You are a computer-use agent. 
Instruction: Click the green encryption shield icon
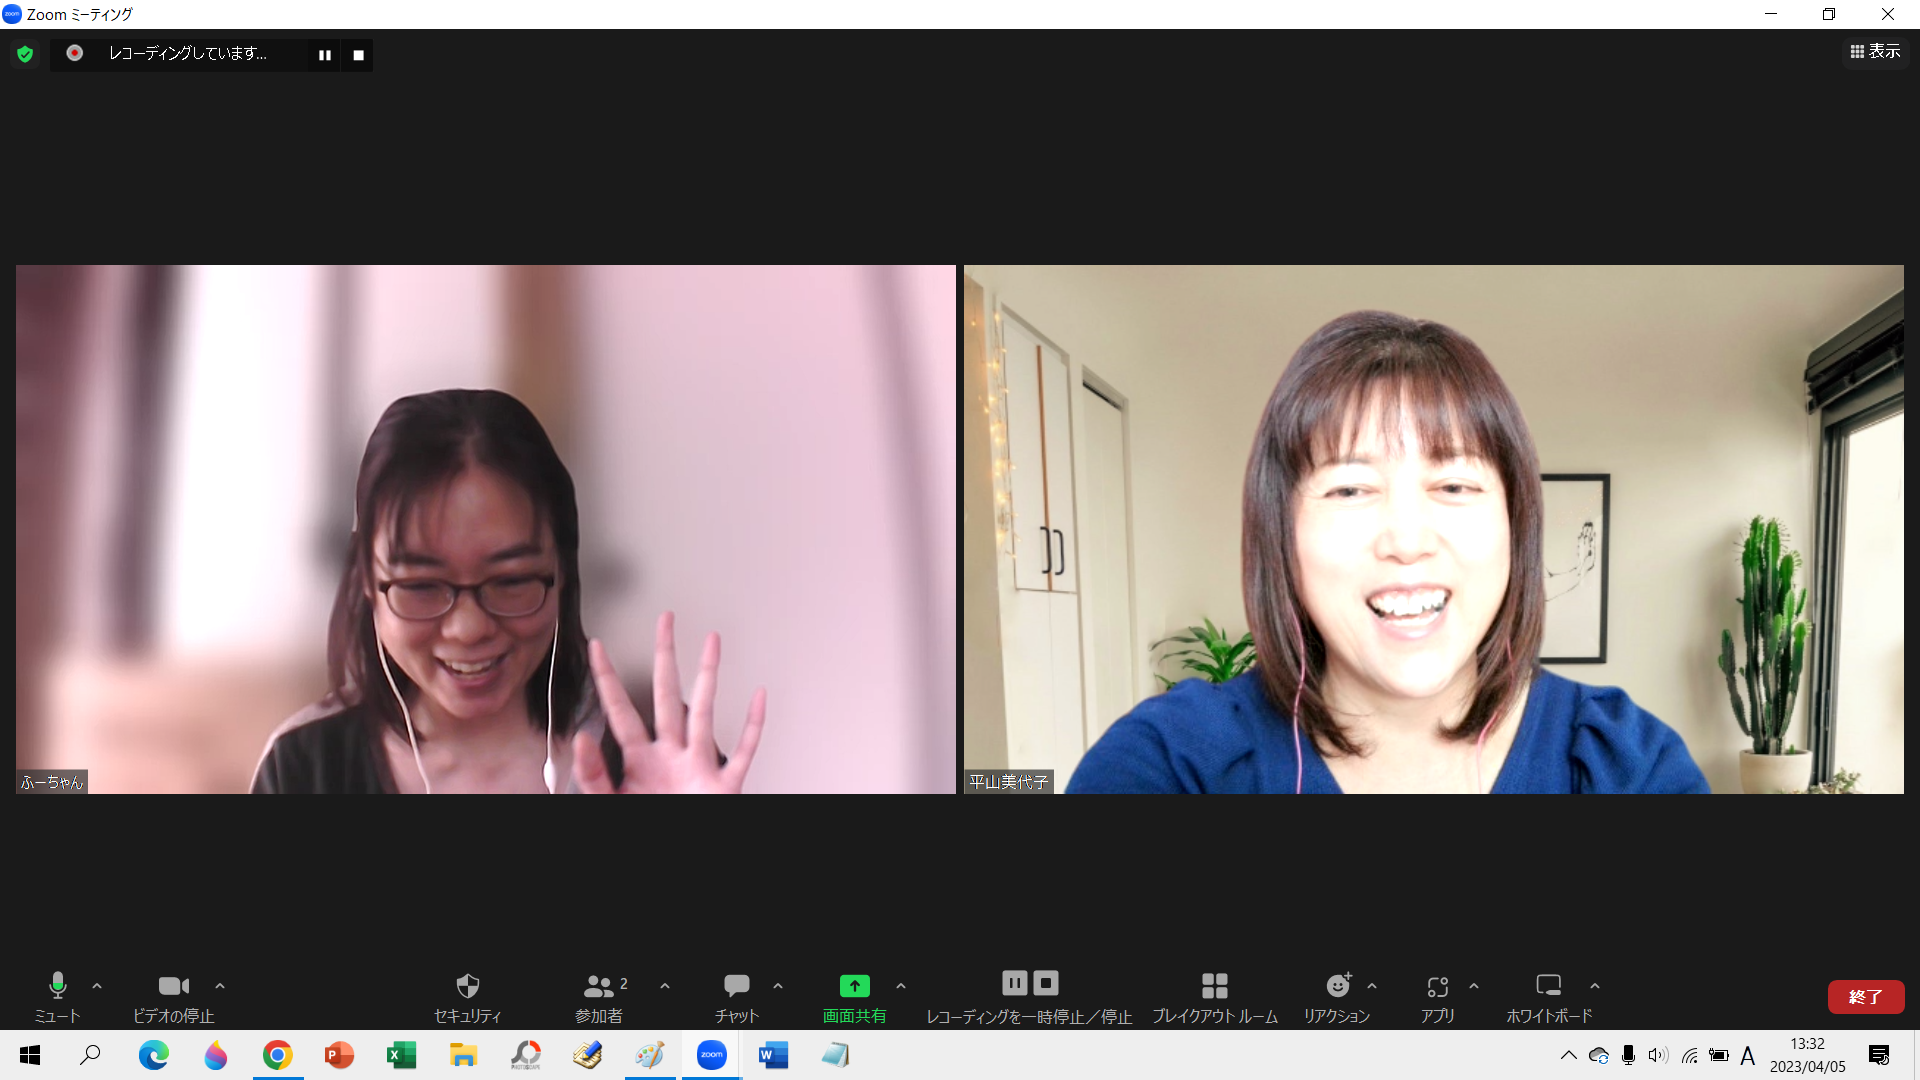25,54
